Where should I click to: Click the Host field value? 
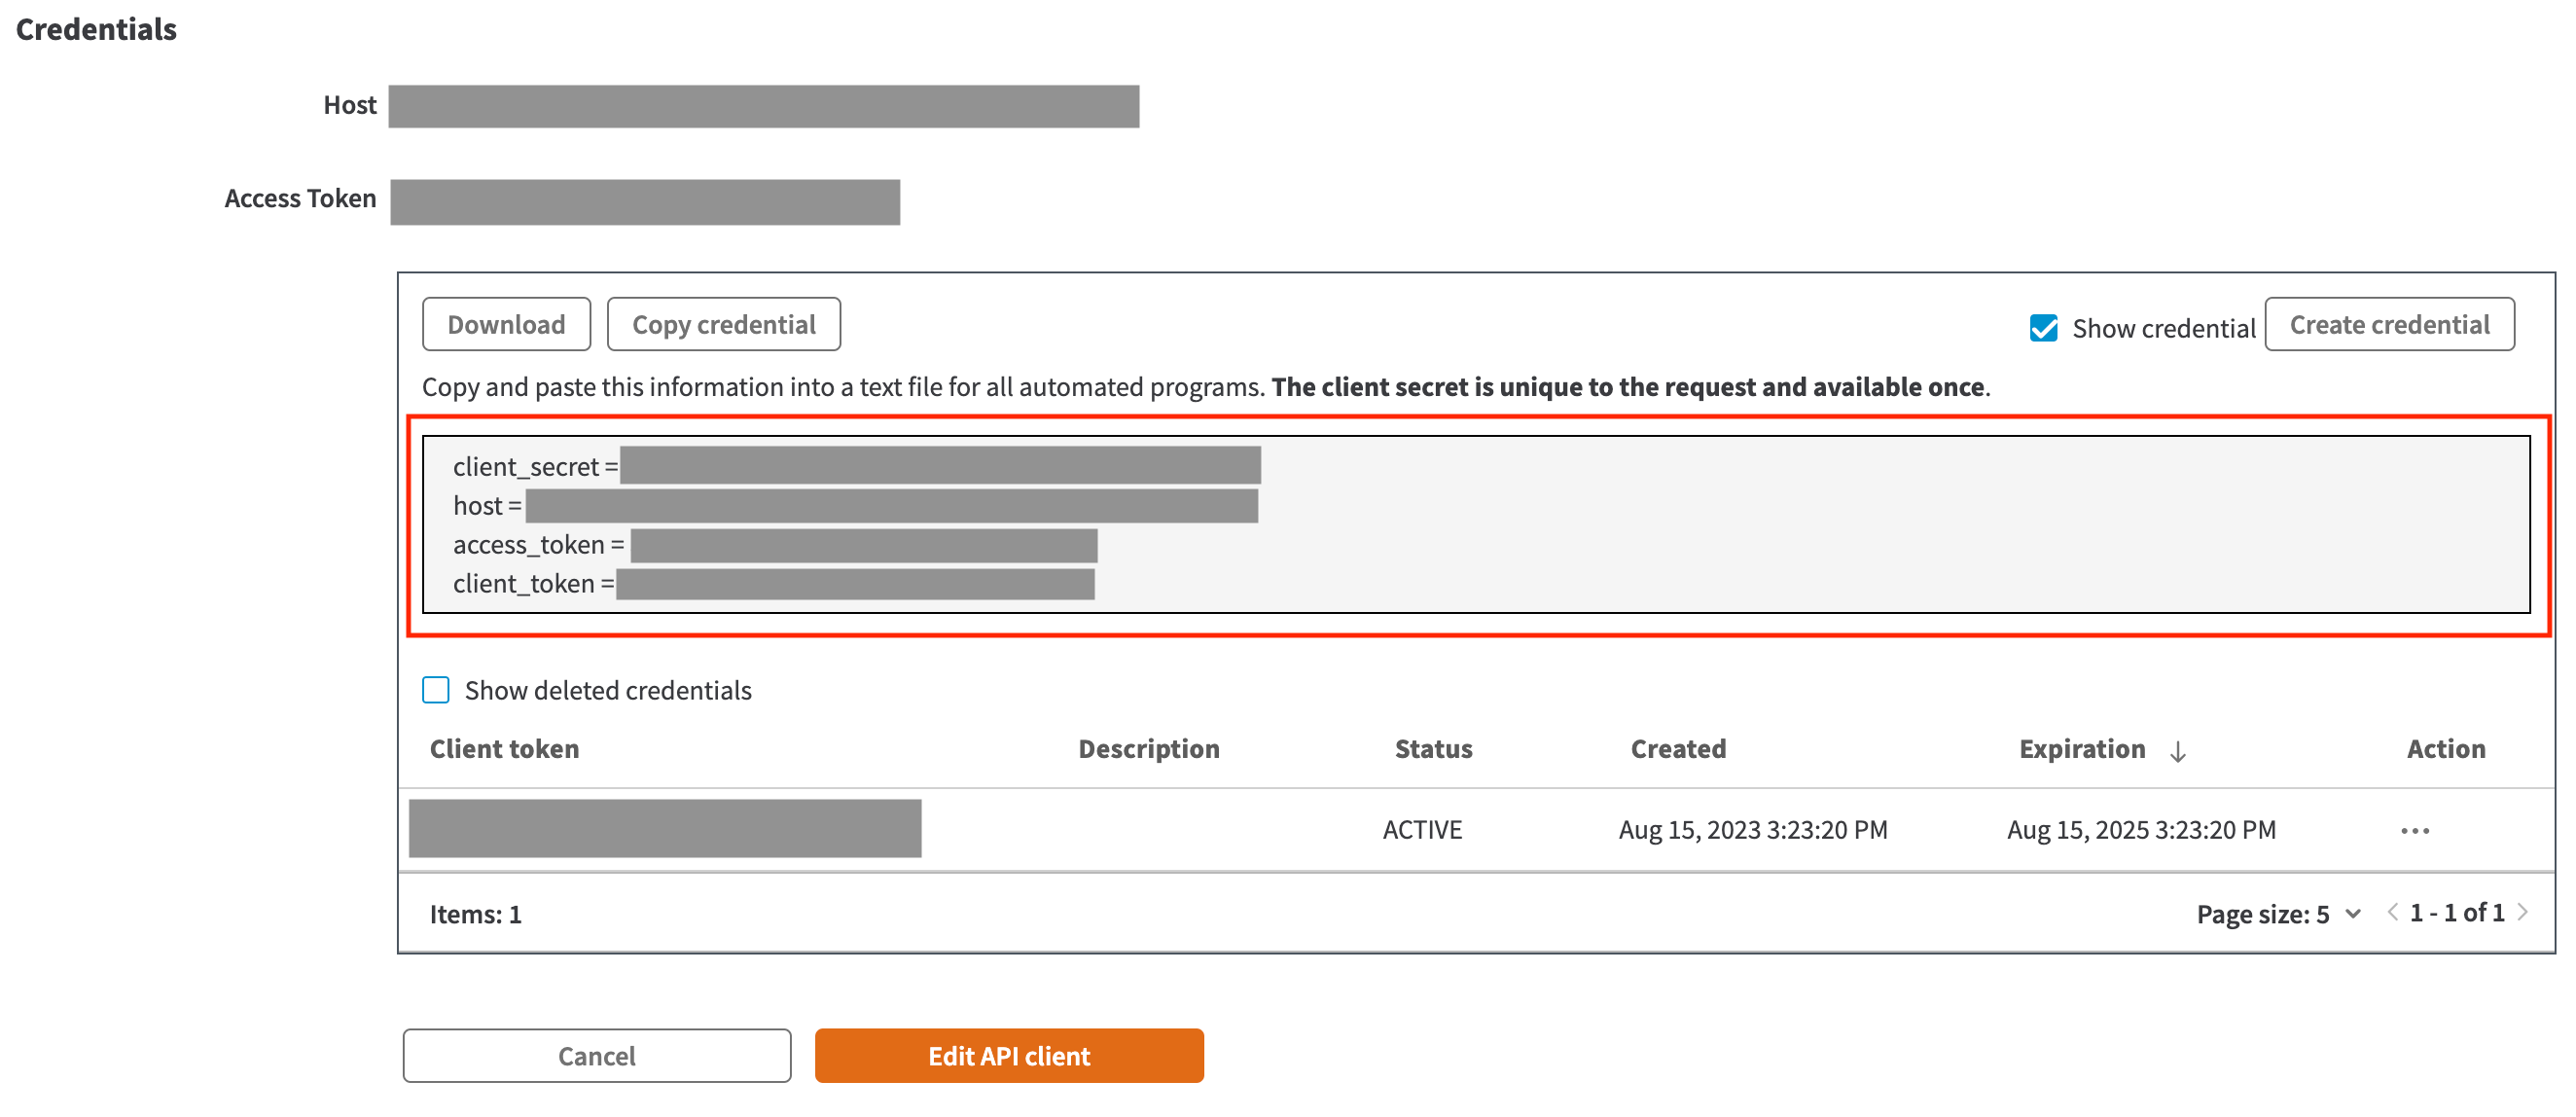764,106
